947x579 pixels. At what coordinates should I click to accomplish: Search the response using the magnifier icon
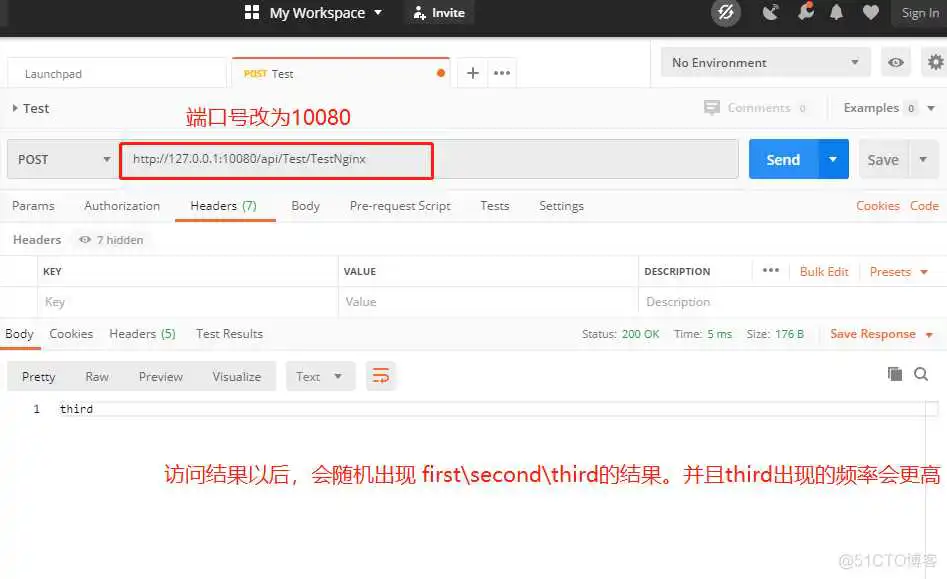[x=921, y=372]
